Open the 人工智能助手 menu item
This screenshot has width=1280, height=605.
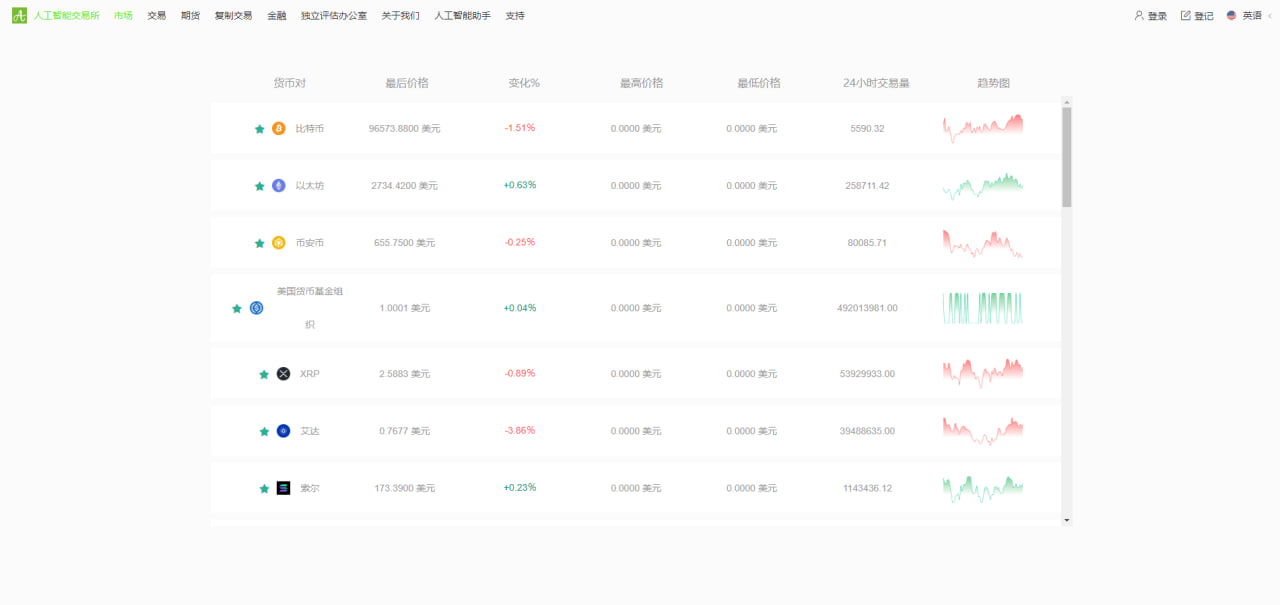[x=462, y=16]
